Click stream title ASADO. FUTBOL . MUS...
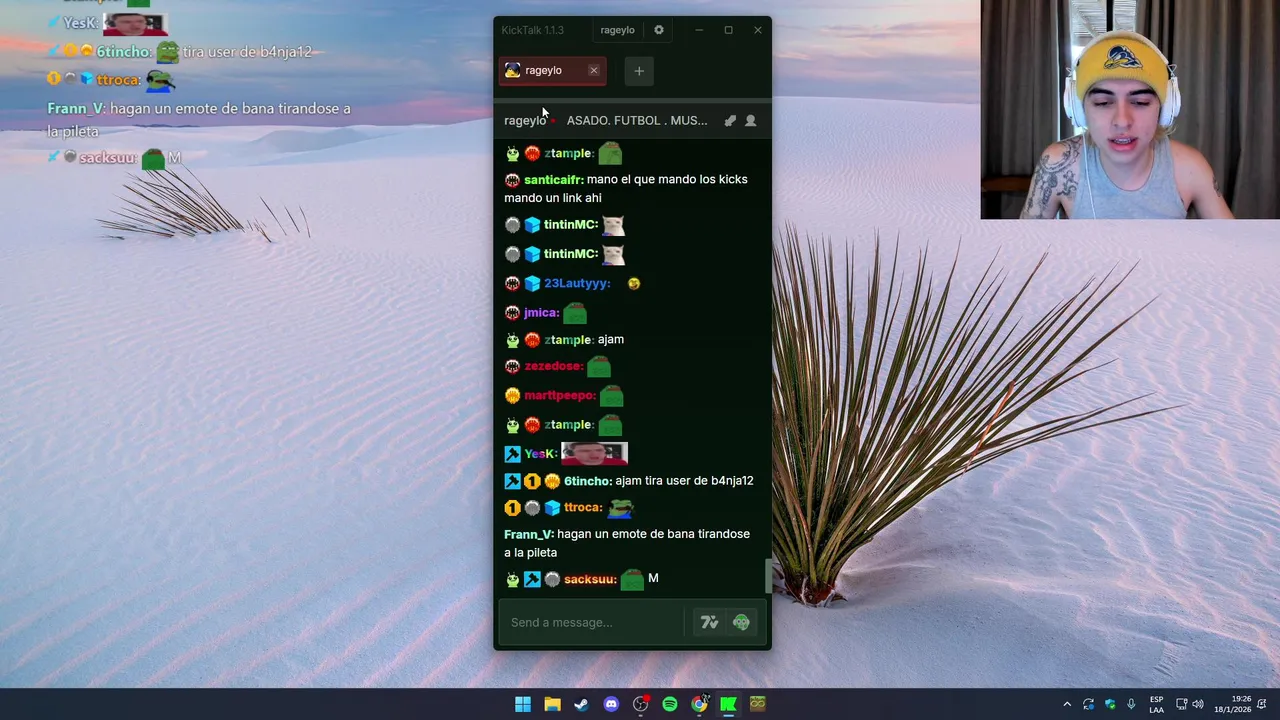 tap(637, 120)
